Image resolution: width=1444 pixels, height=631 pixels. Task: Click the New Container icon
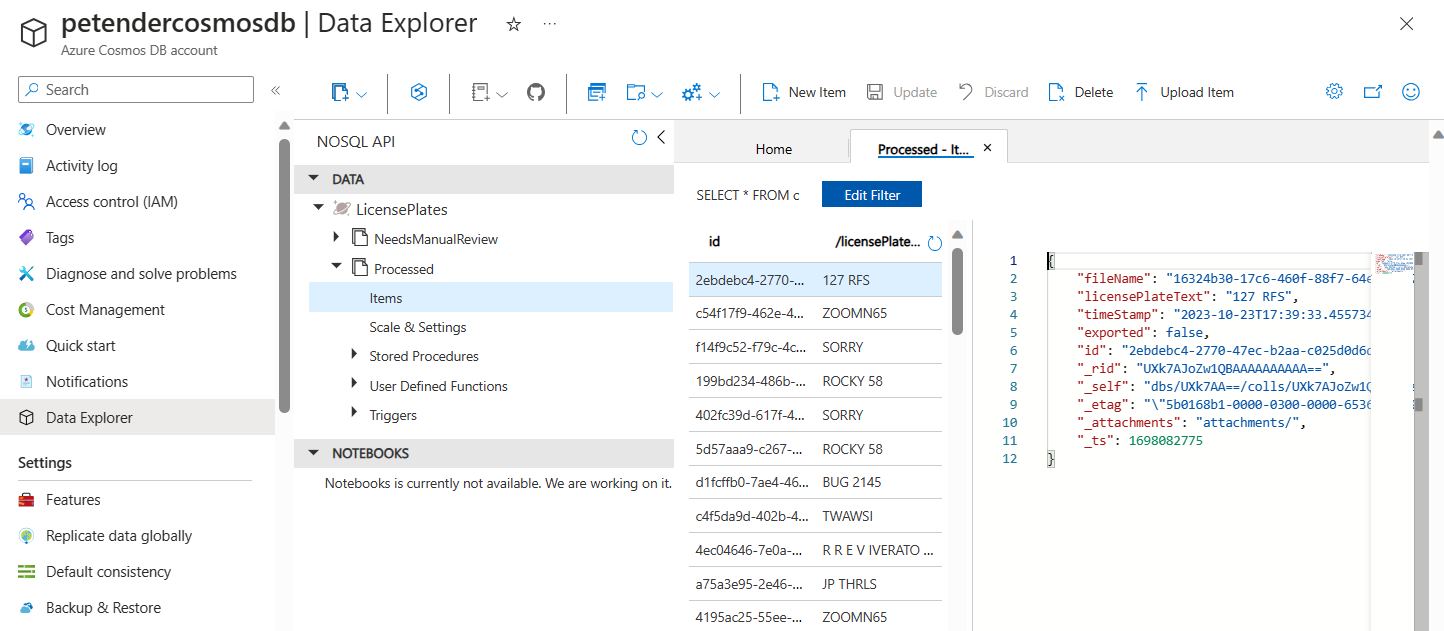(340, 92)
